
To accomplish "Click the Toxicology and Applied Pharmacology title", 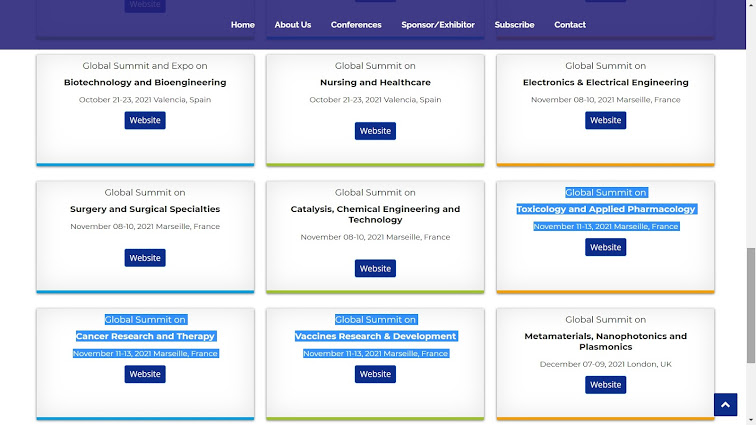I will [605, 209].
